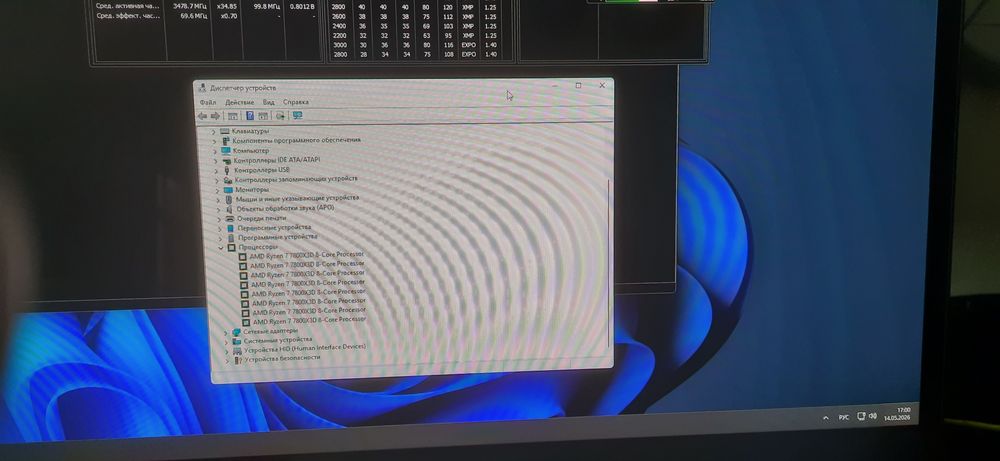Click the Компьютер monitor icon

tap(226, 150)
